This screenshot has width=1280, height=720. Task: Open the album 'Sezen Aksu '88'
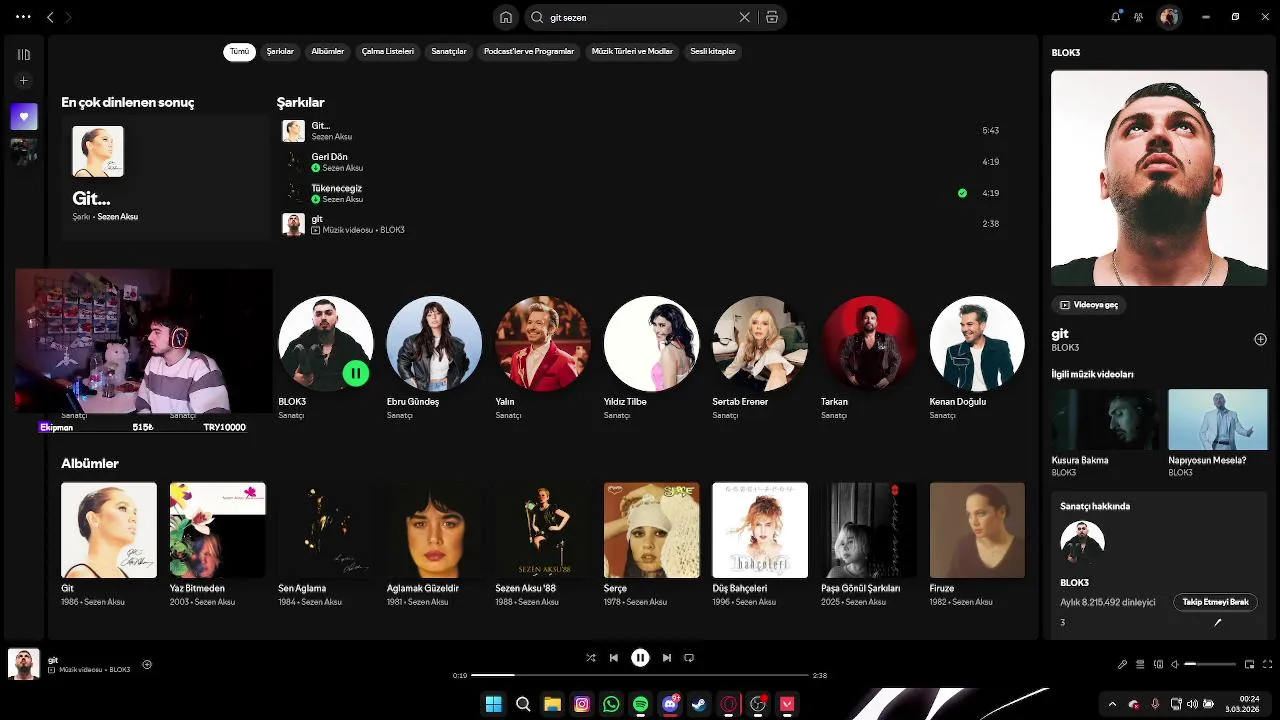(x=543, y=544)
